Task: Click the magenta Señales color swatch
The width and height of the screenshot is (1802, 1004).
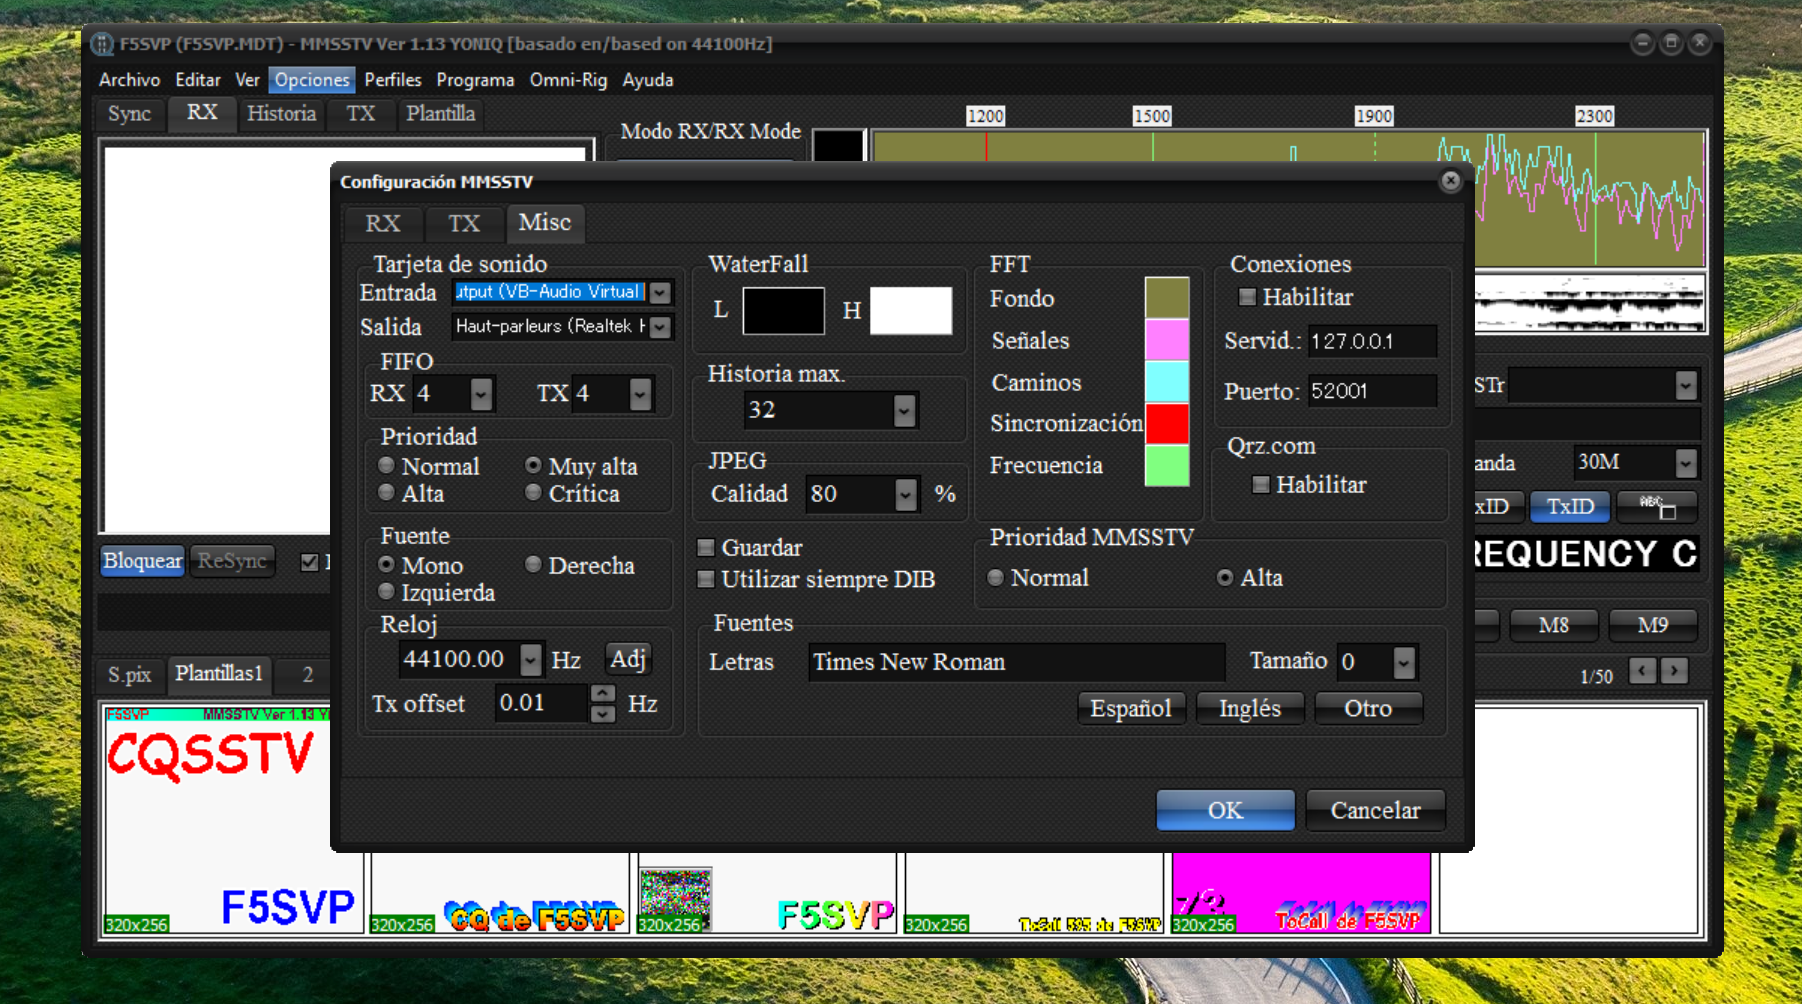Action: point(1165,340)
